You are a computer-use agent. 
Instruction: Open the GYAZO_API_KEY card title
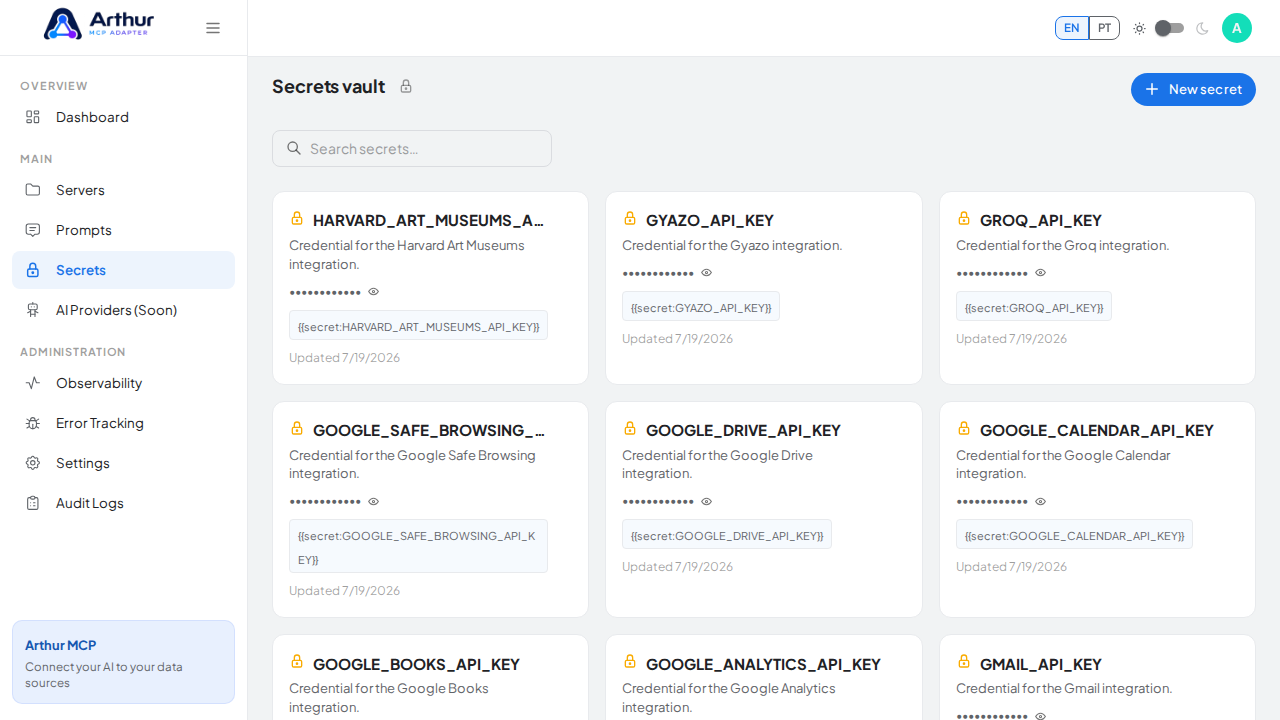(710, 220)
